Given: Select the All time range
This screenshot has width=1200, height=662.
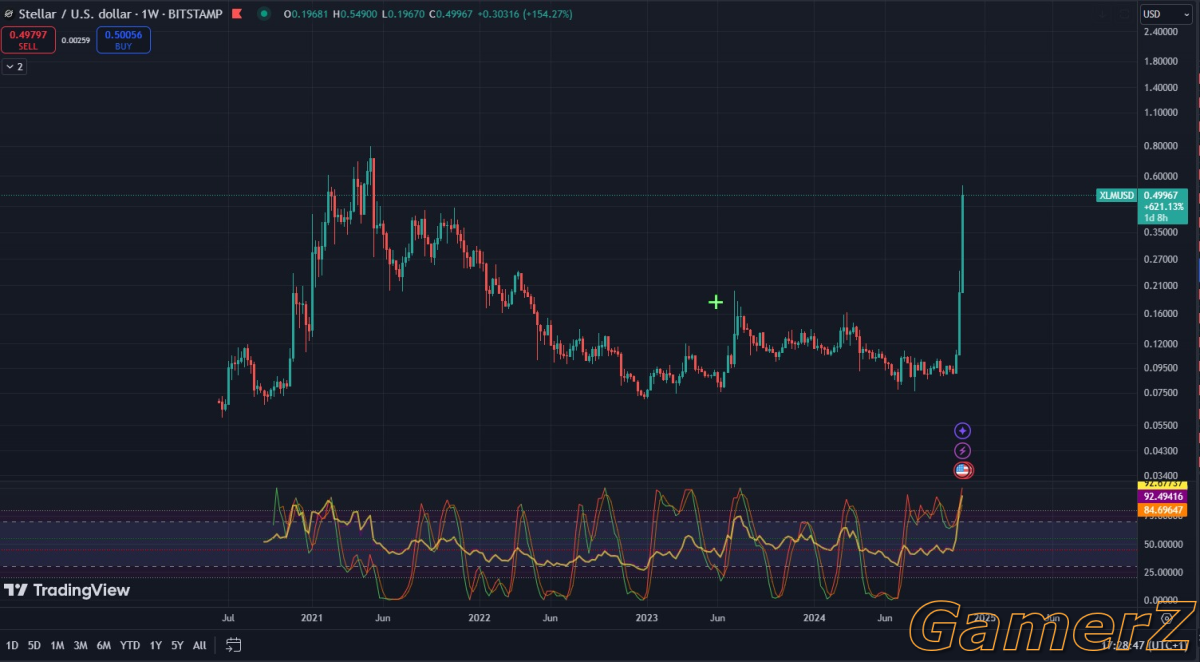Looking at the screenshot, I should click(x=200, y=645).
